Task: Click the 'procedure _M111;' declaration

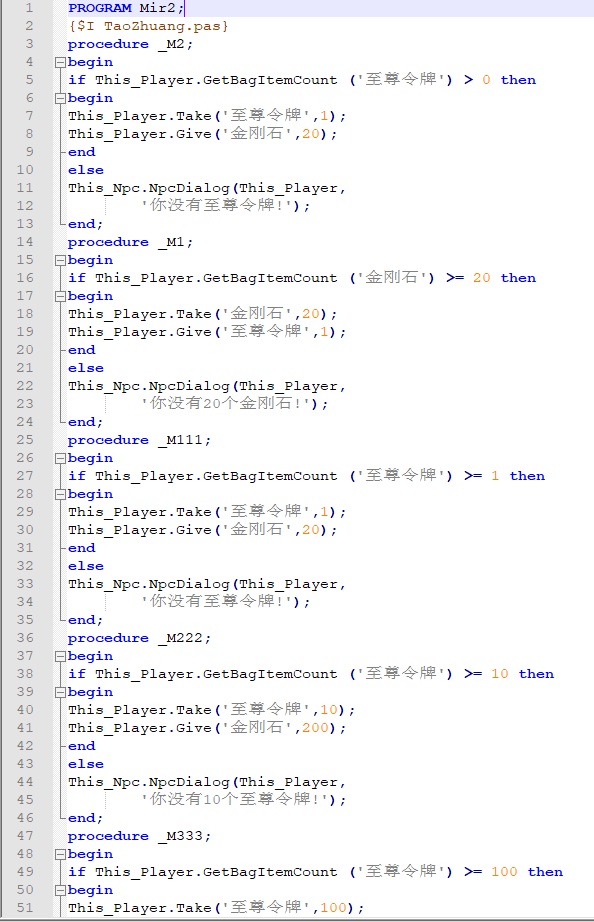Action: point(139,440)
